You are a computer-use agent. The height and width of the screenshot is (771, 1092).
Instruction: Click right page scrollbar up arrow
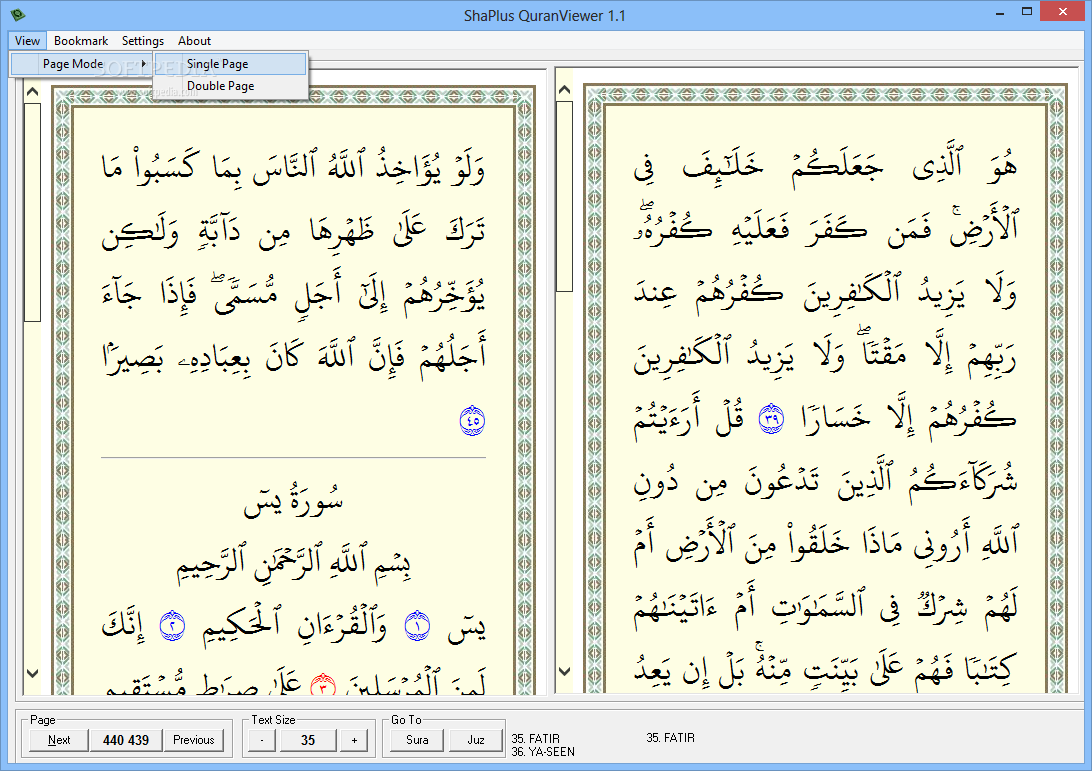pos(565,90)
